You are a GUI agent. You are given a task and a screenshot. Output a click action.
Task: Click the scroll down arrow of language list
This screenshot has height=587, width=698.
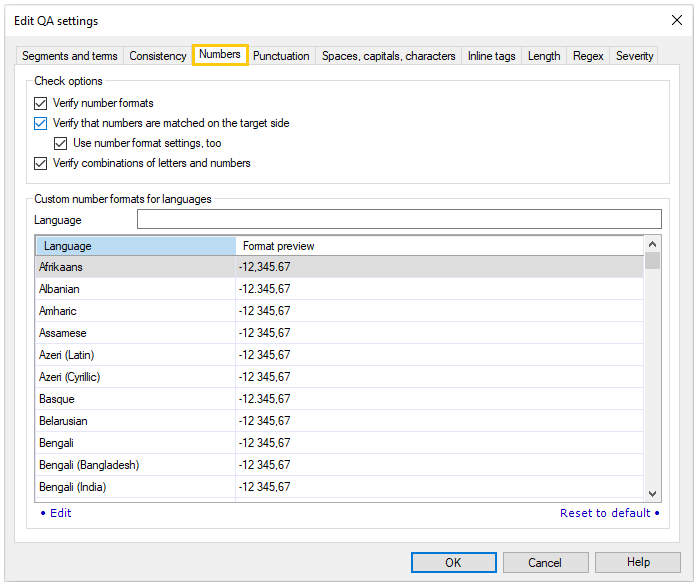(653, 494)
